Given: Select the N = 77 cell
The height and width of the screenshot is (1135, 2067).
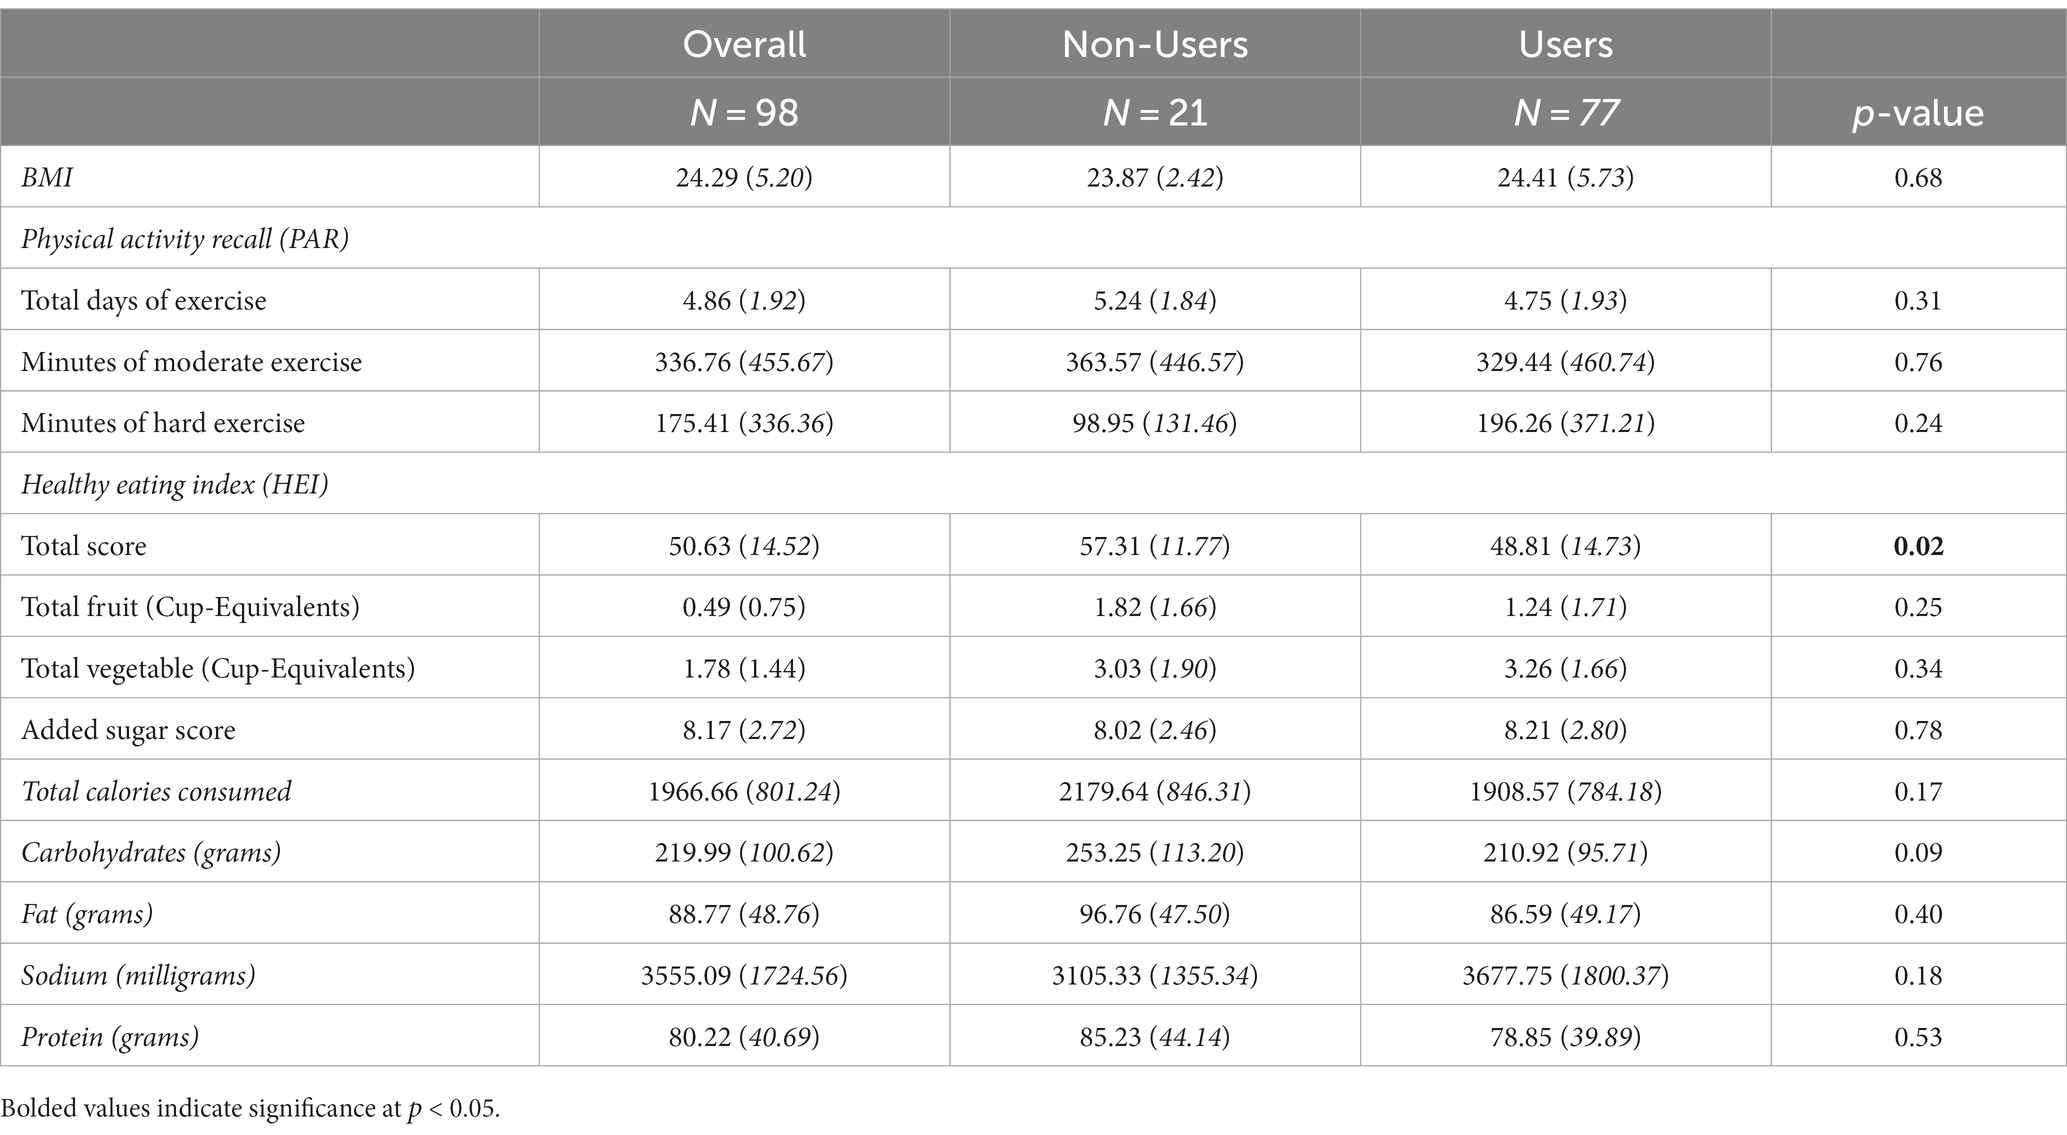Looking at the screenshot, I should (1565, 112).
